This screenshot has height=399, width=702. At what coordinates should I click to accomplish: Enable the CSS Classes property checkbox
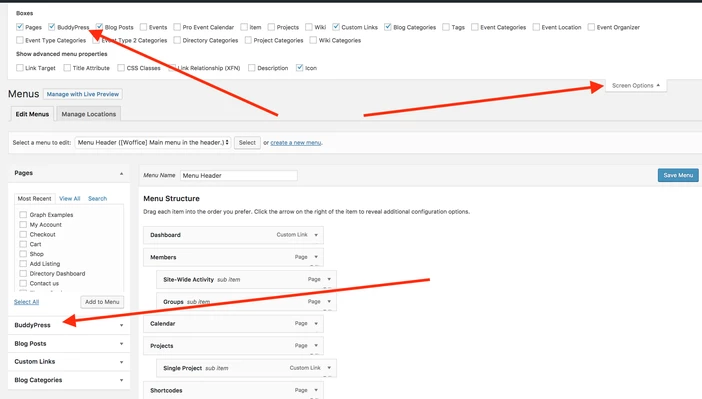coord(121,68)
